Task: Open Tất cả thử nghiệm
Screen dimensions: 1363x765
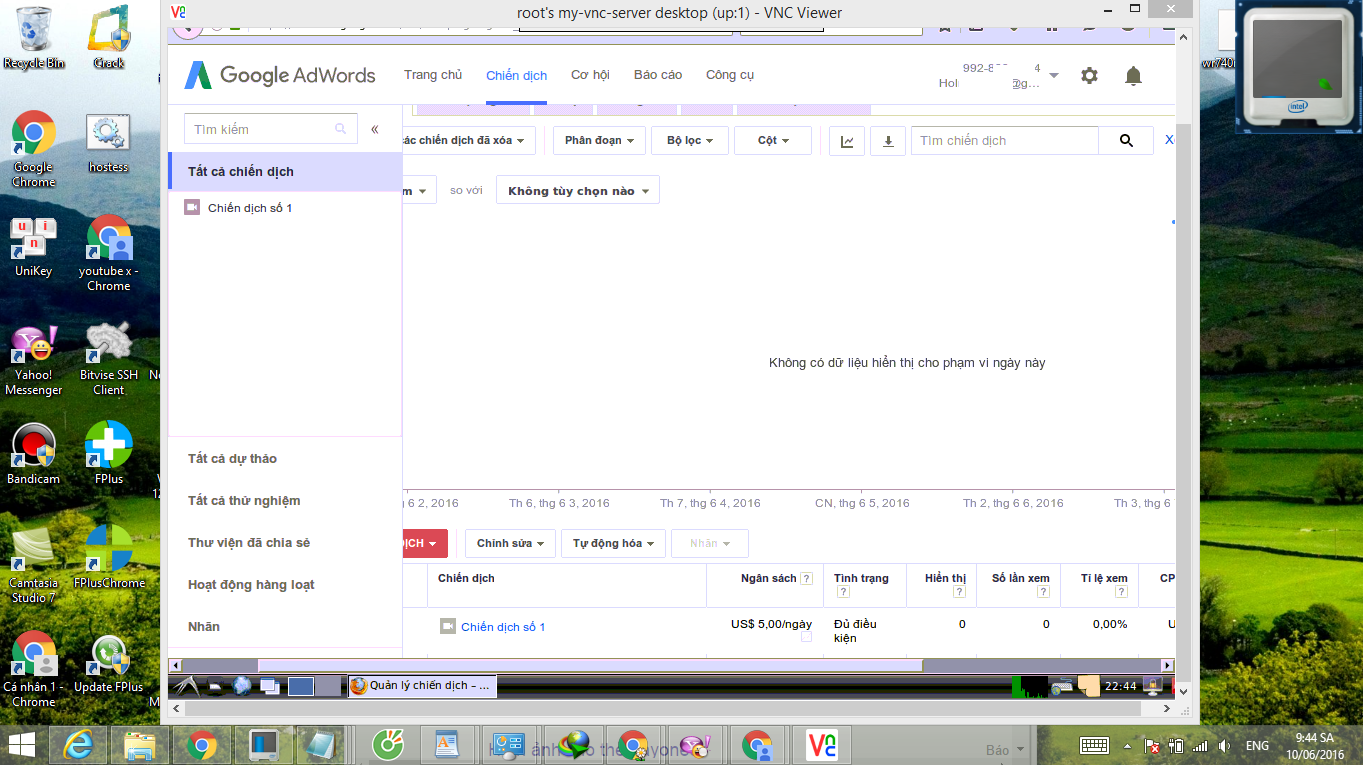Action: [x=244, y=501]
